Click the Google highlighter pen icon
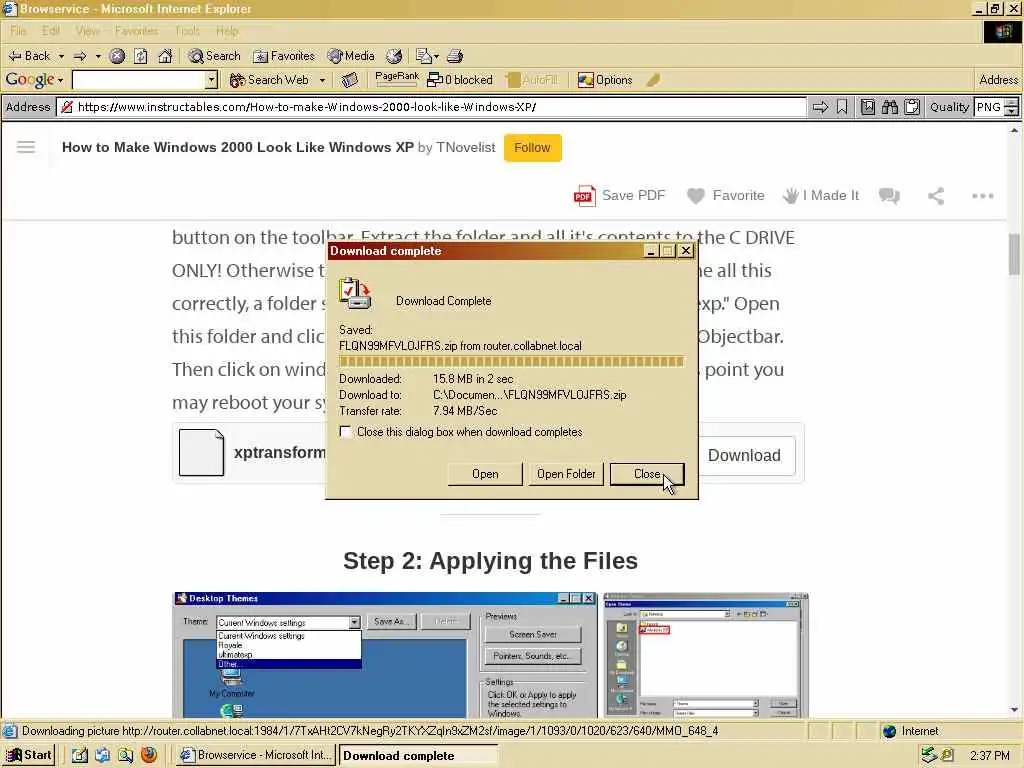The height and width of the screenshot is (768, 1024). pyautogui.click(x=653, y=80)
